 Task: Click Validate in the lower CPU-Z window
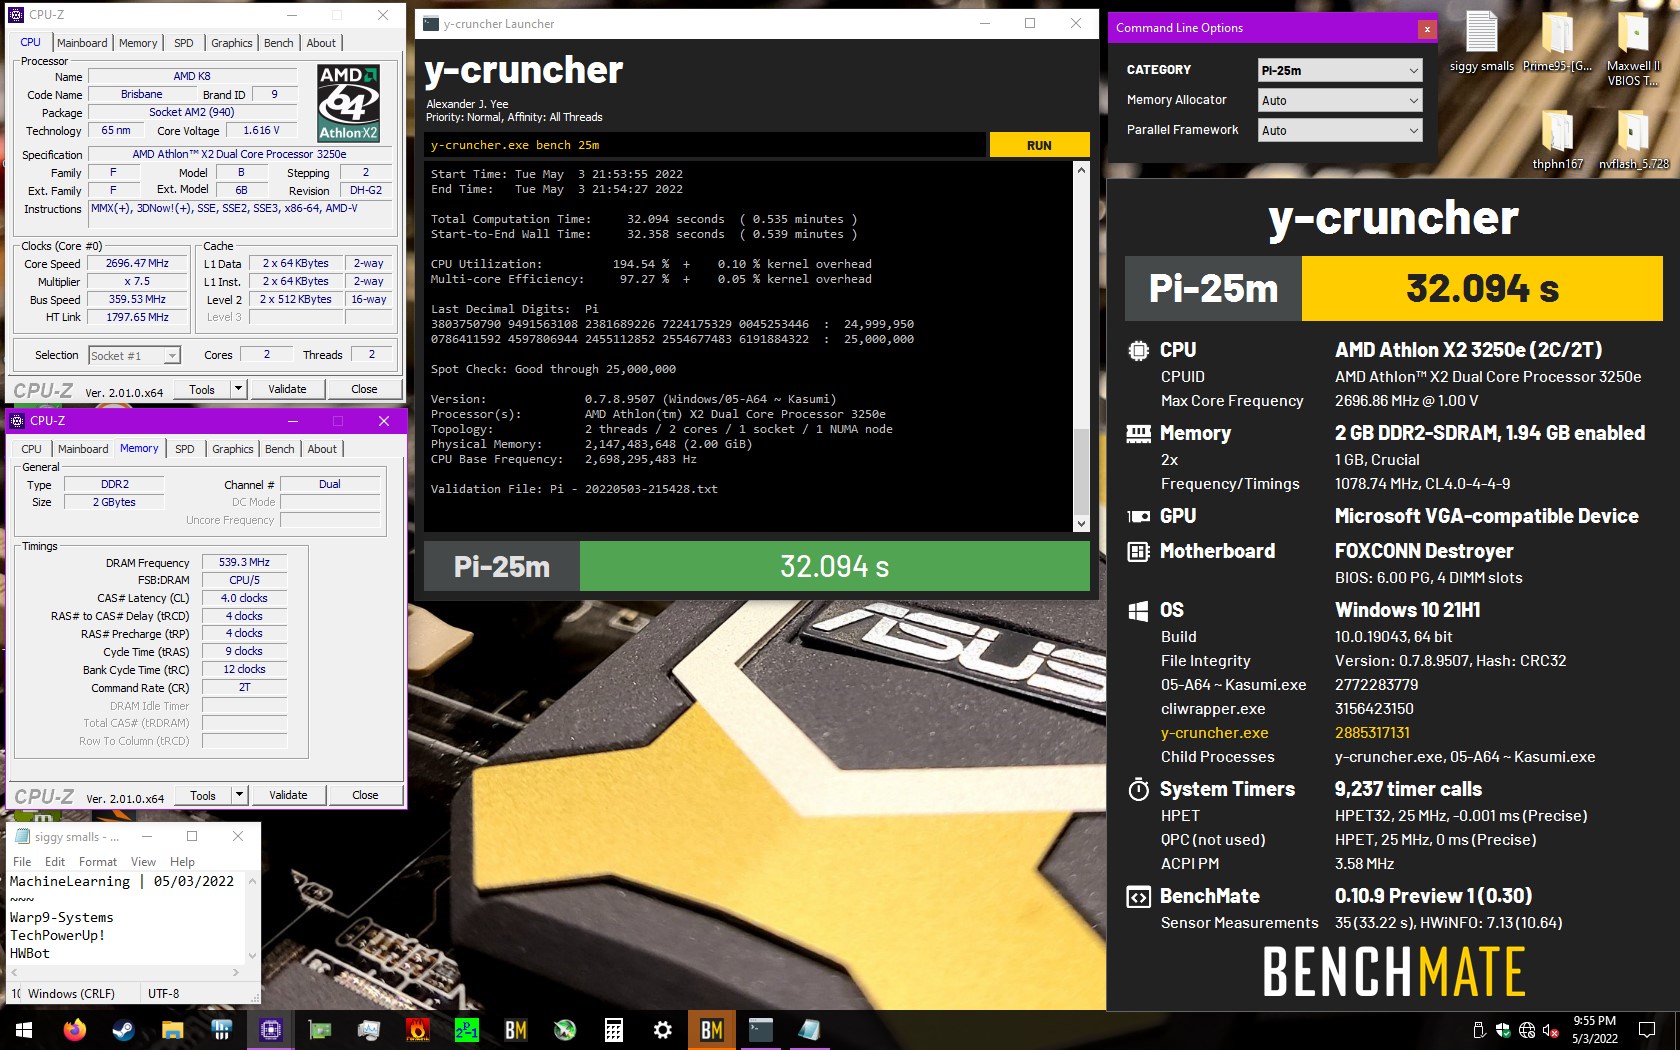coord(288,795)
